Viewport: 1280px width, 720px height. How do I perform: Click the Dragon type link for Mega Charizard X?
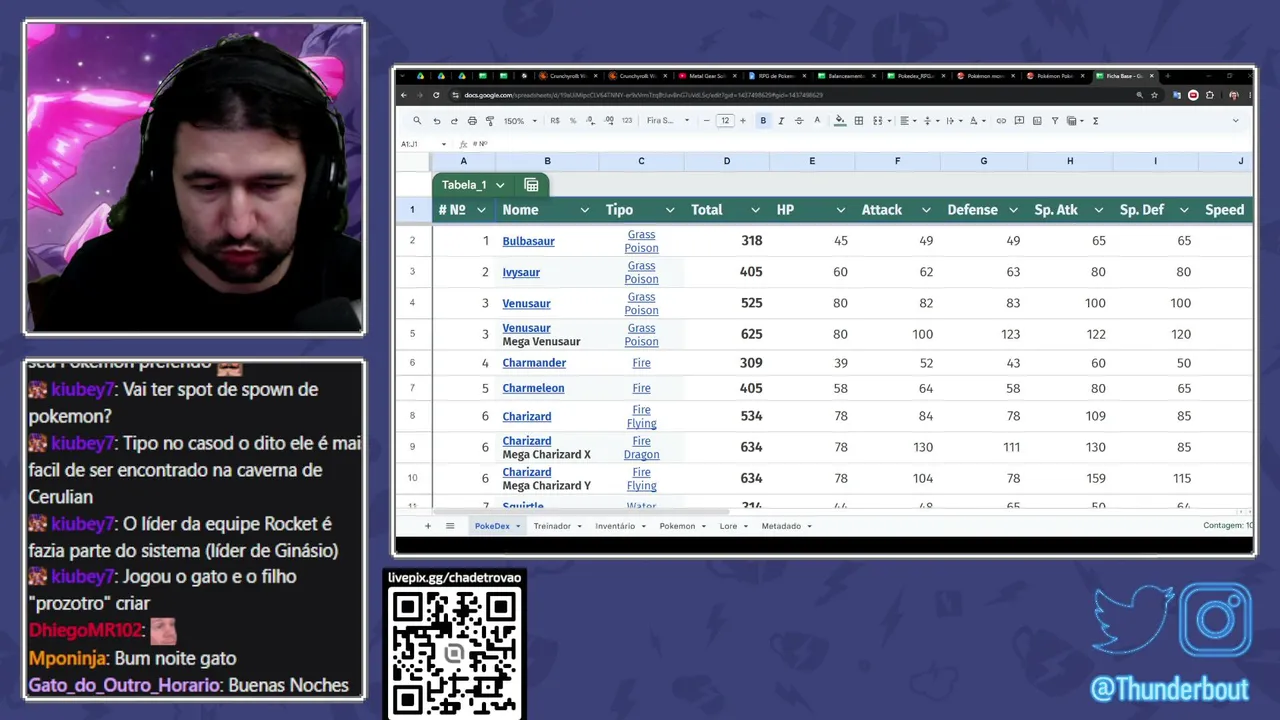(641, 454)
